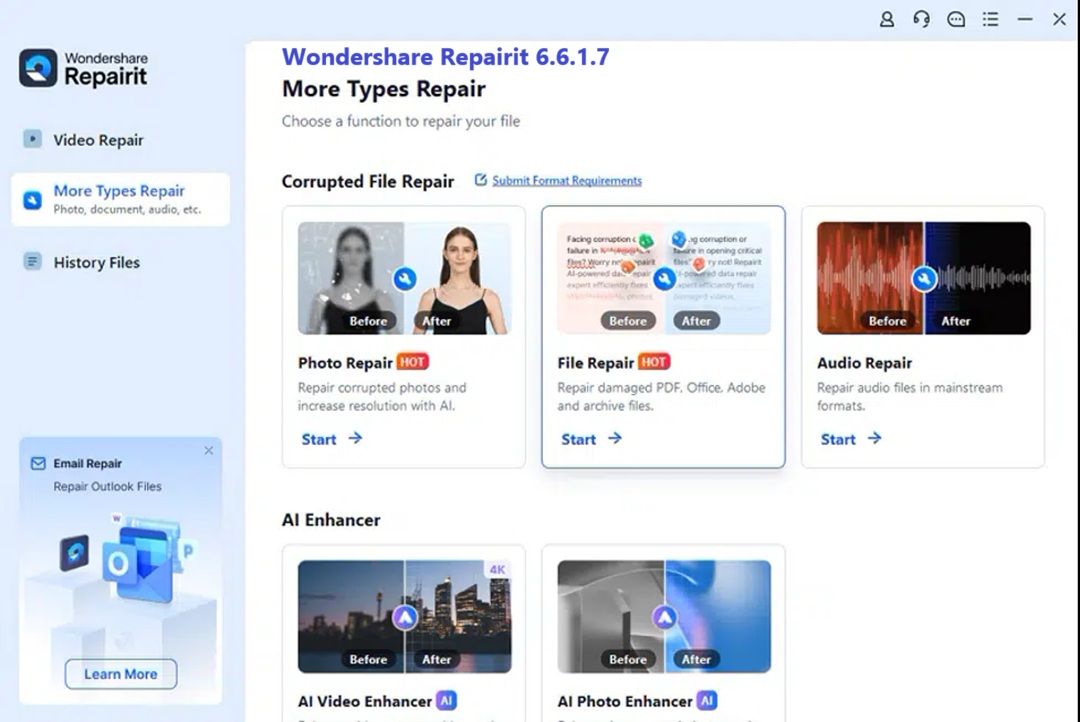This screenshot has height=722, width=1080.
Task: Click the HOT badge beside File Repair
Action: point(654,362)
